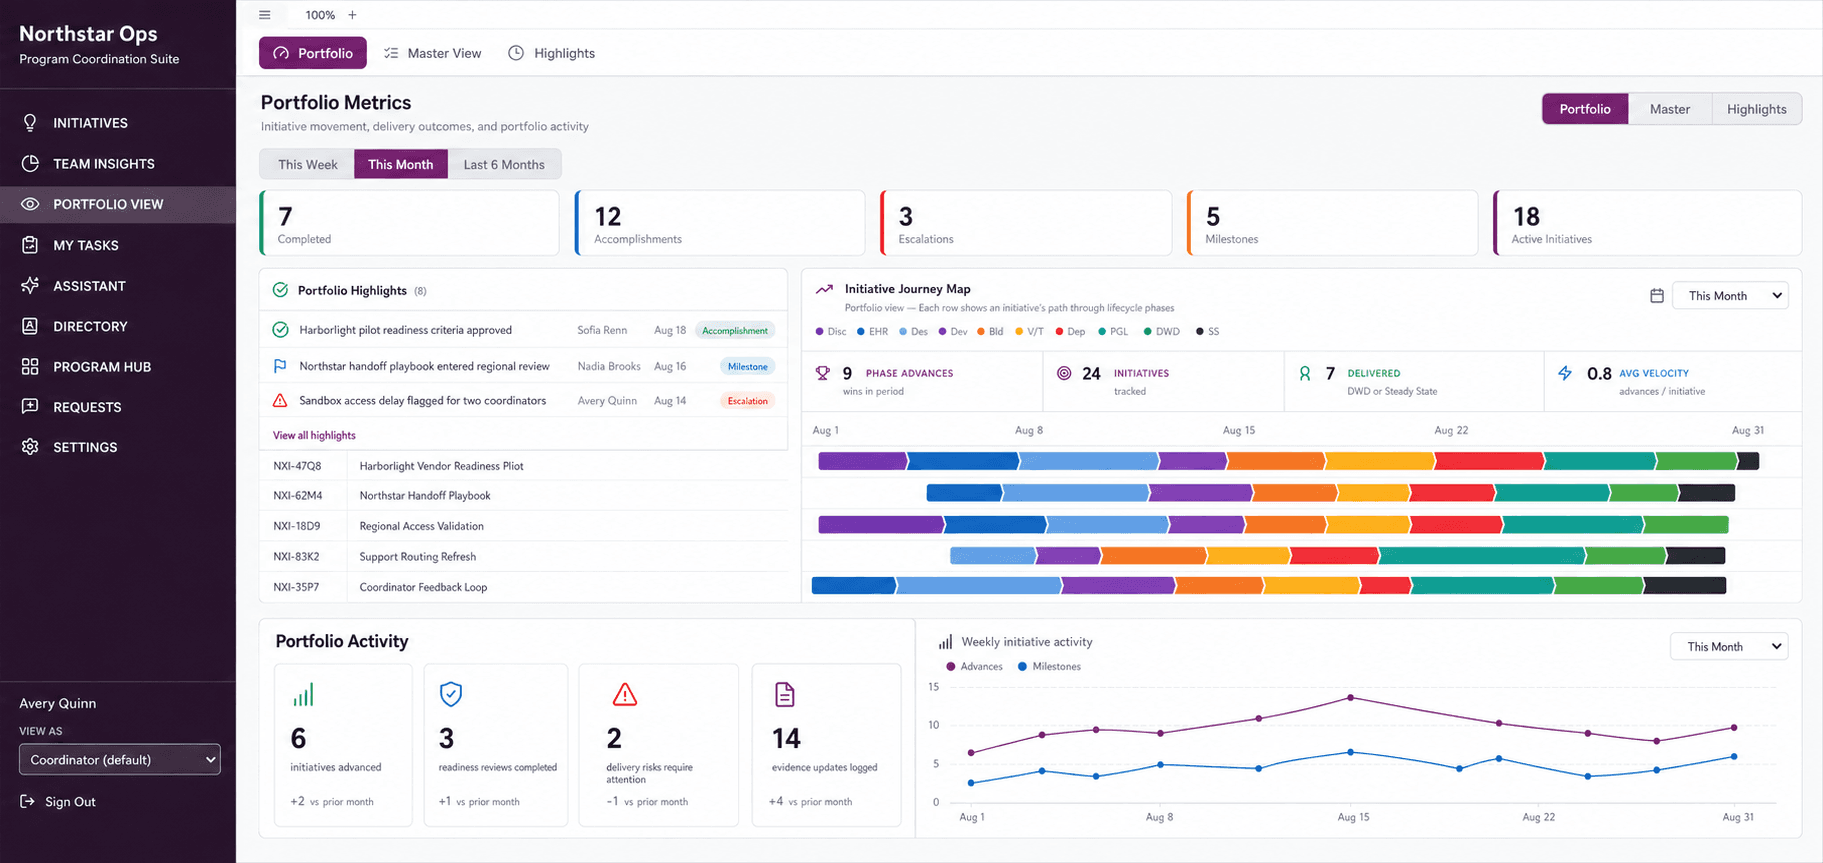Click the target icon beside 24 Initiatives
1823x863 pixels.
(x=1064, y=373)
